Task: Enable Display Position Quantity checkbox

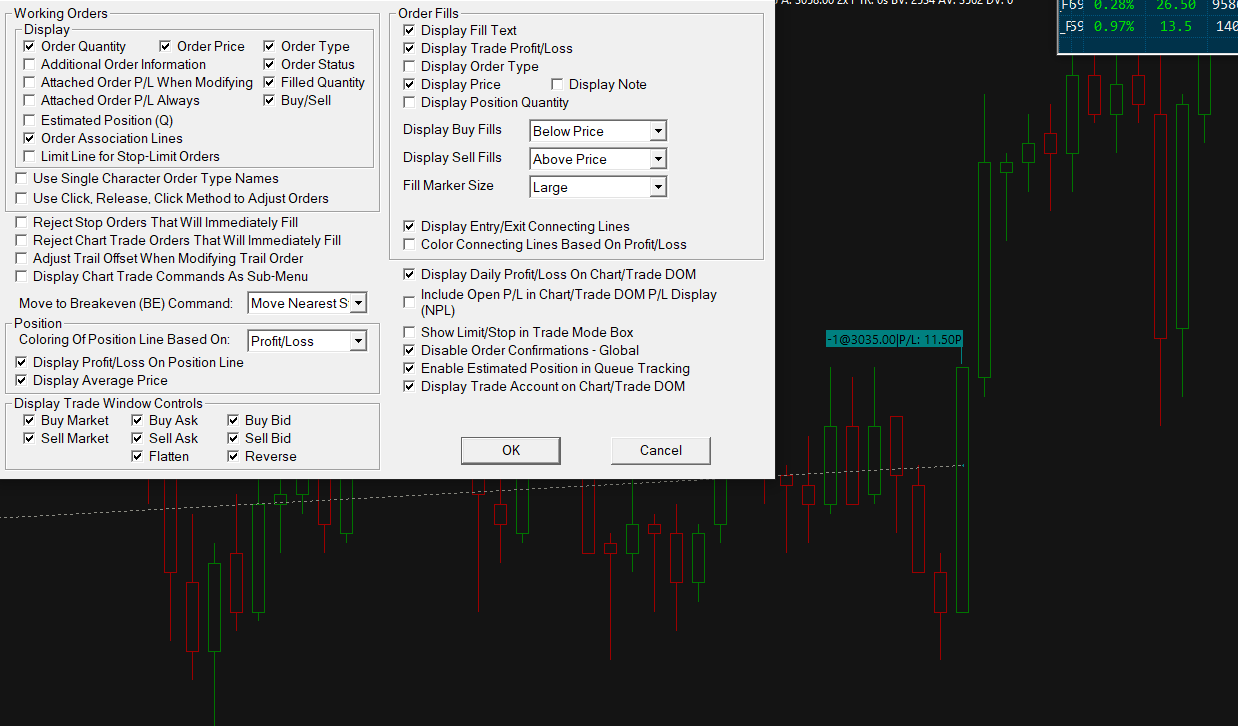Action: 409,103
